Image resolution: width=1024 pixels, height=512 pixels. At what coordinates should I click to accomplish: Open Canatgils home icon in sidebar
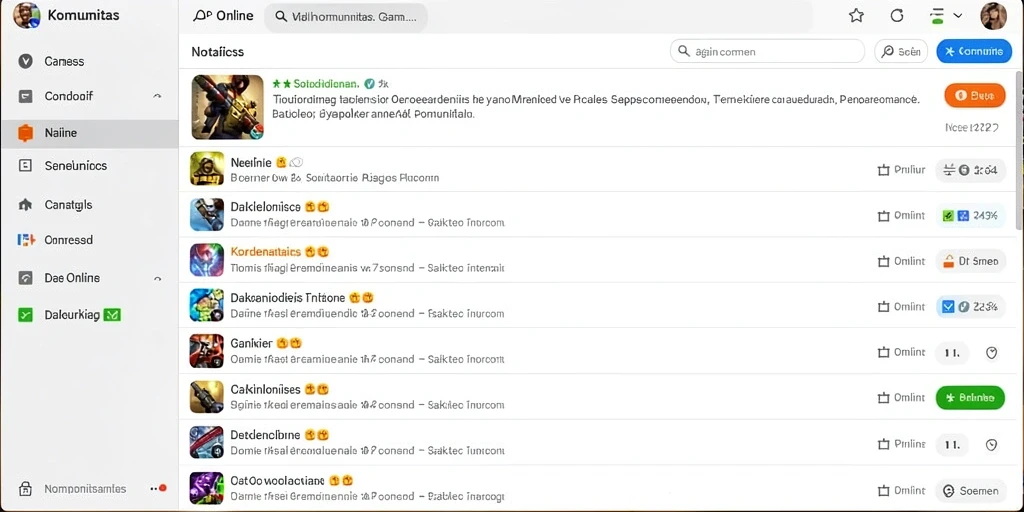click(x=25, y=205)
